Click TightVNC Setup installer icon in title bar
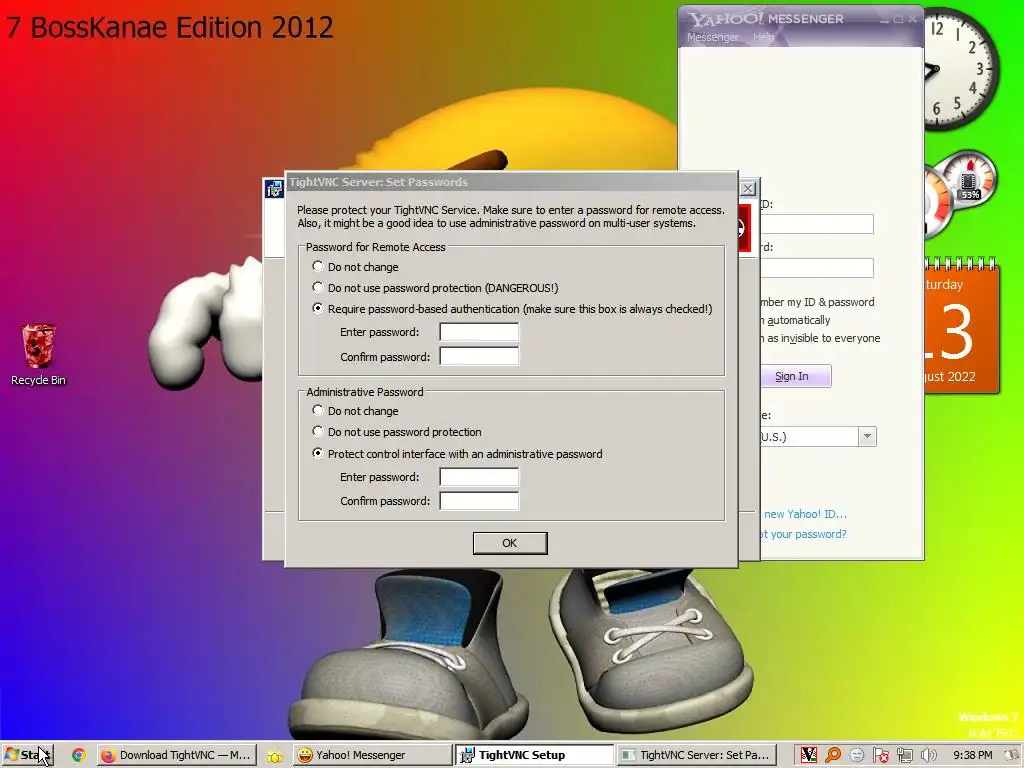 pos(274,189)
